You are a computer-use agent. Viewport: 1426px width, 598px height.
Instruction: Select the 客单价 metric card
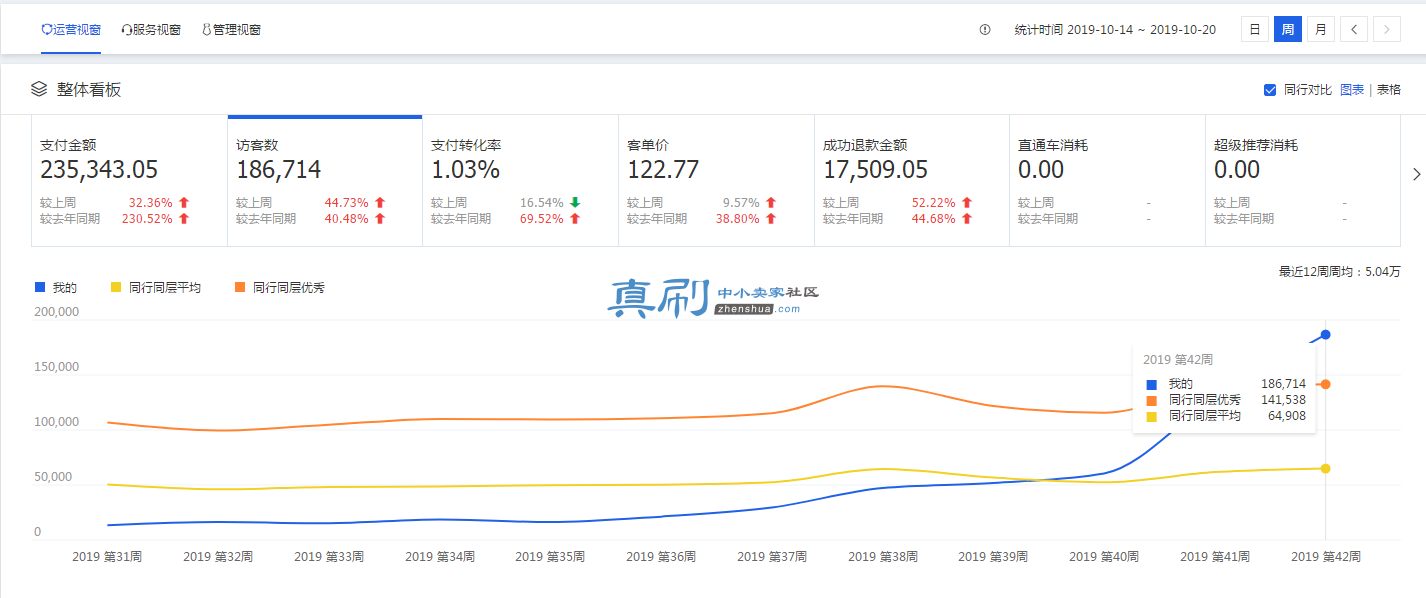click(x=716, y=181)
